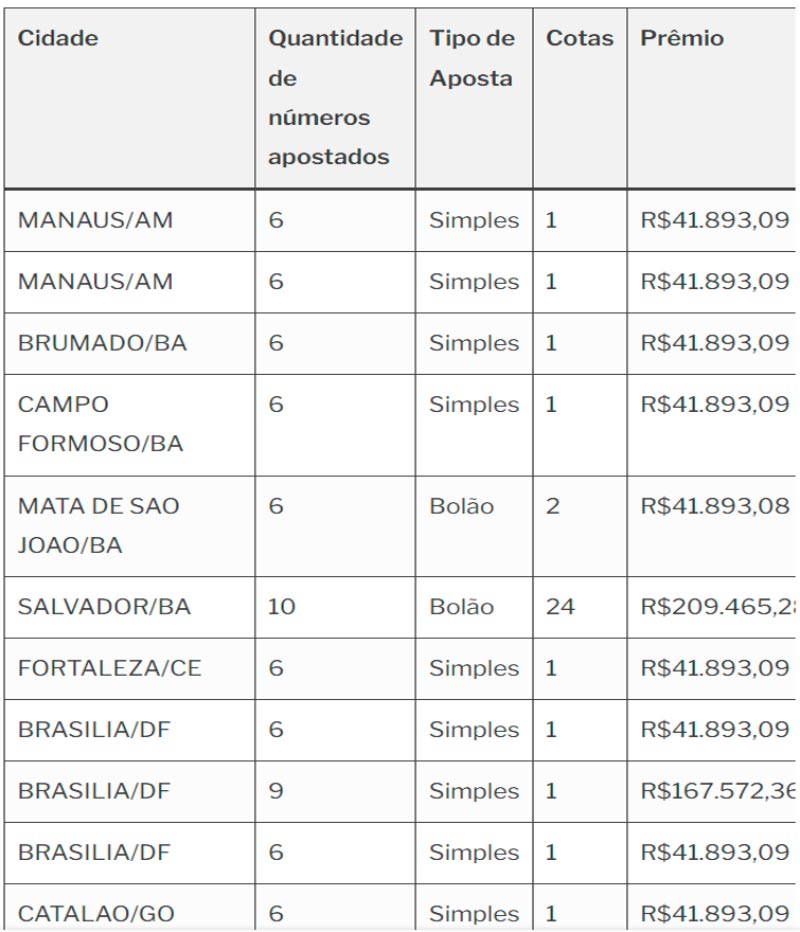The height and width of the screenshot is (932, 800).
Task: Select the MATA DE SAO JOAO/BA cell
Action: pos(98,525)
